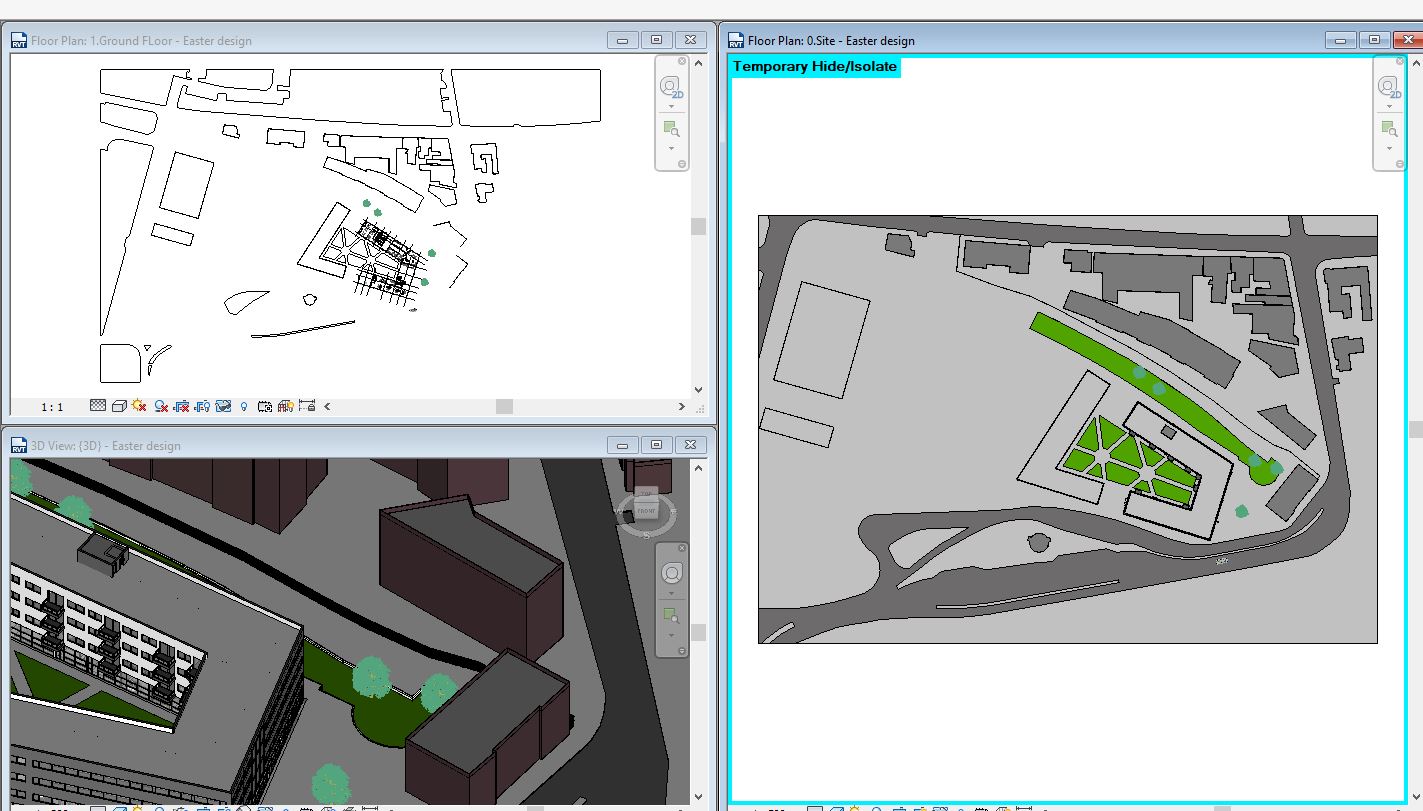
Task: Click right arrow of Ground Floor horizontal scrollbar
Action: pyautogui.click(x=682, y=407)
